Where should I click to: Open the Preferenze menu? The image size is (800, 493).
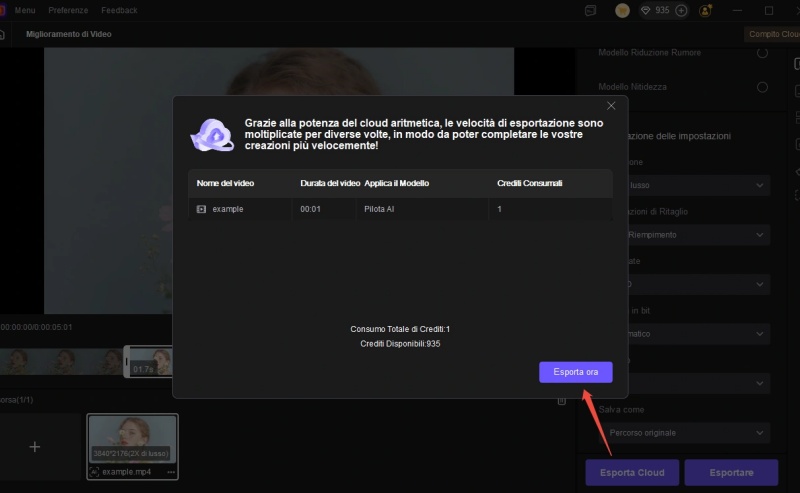68,10
